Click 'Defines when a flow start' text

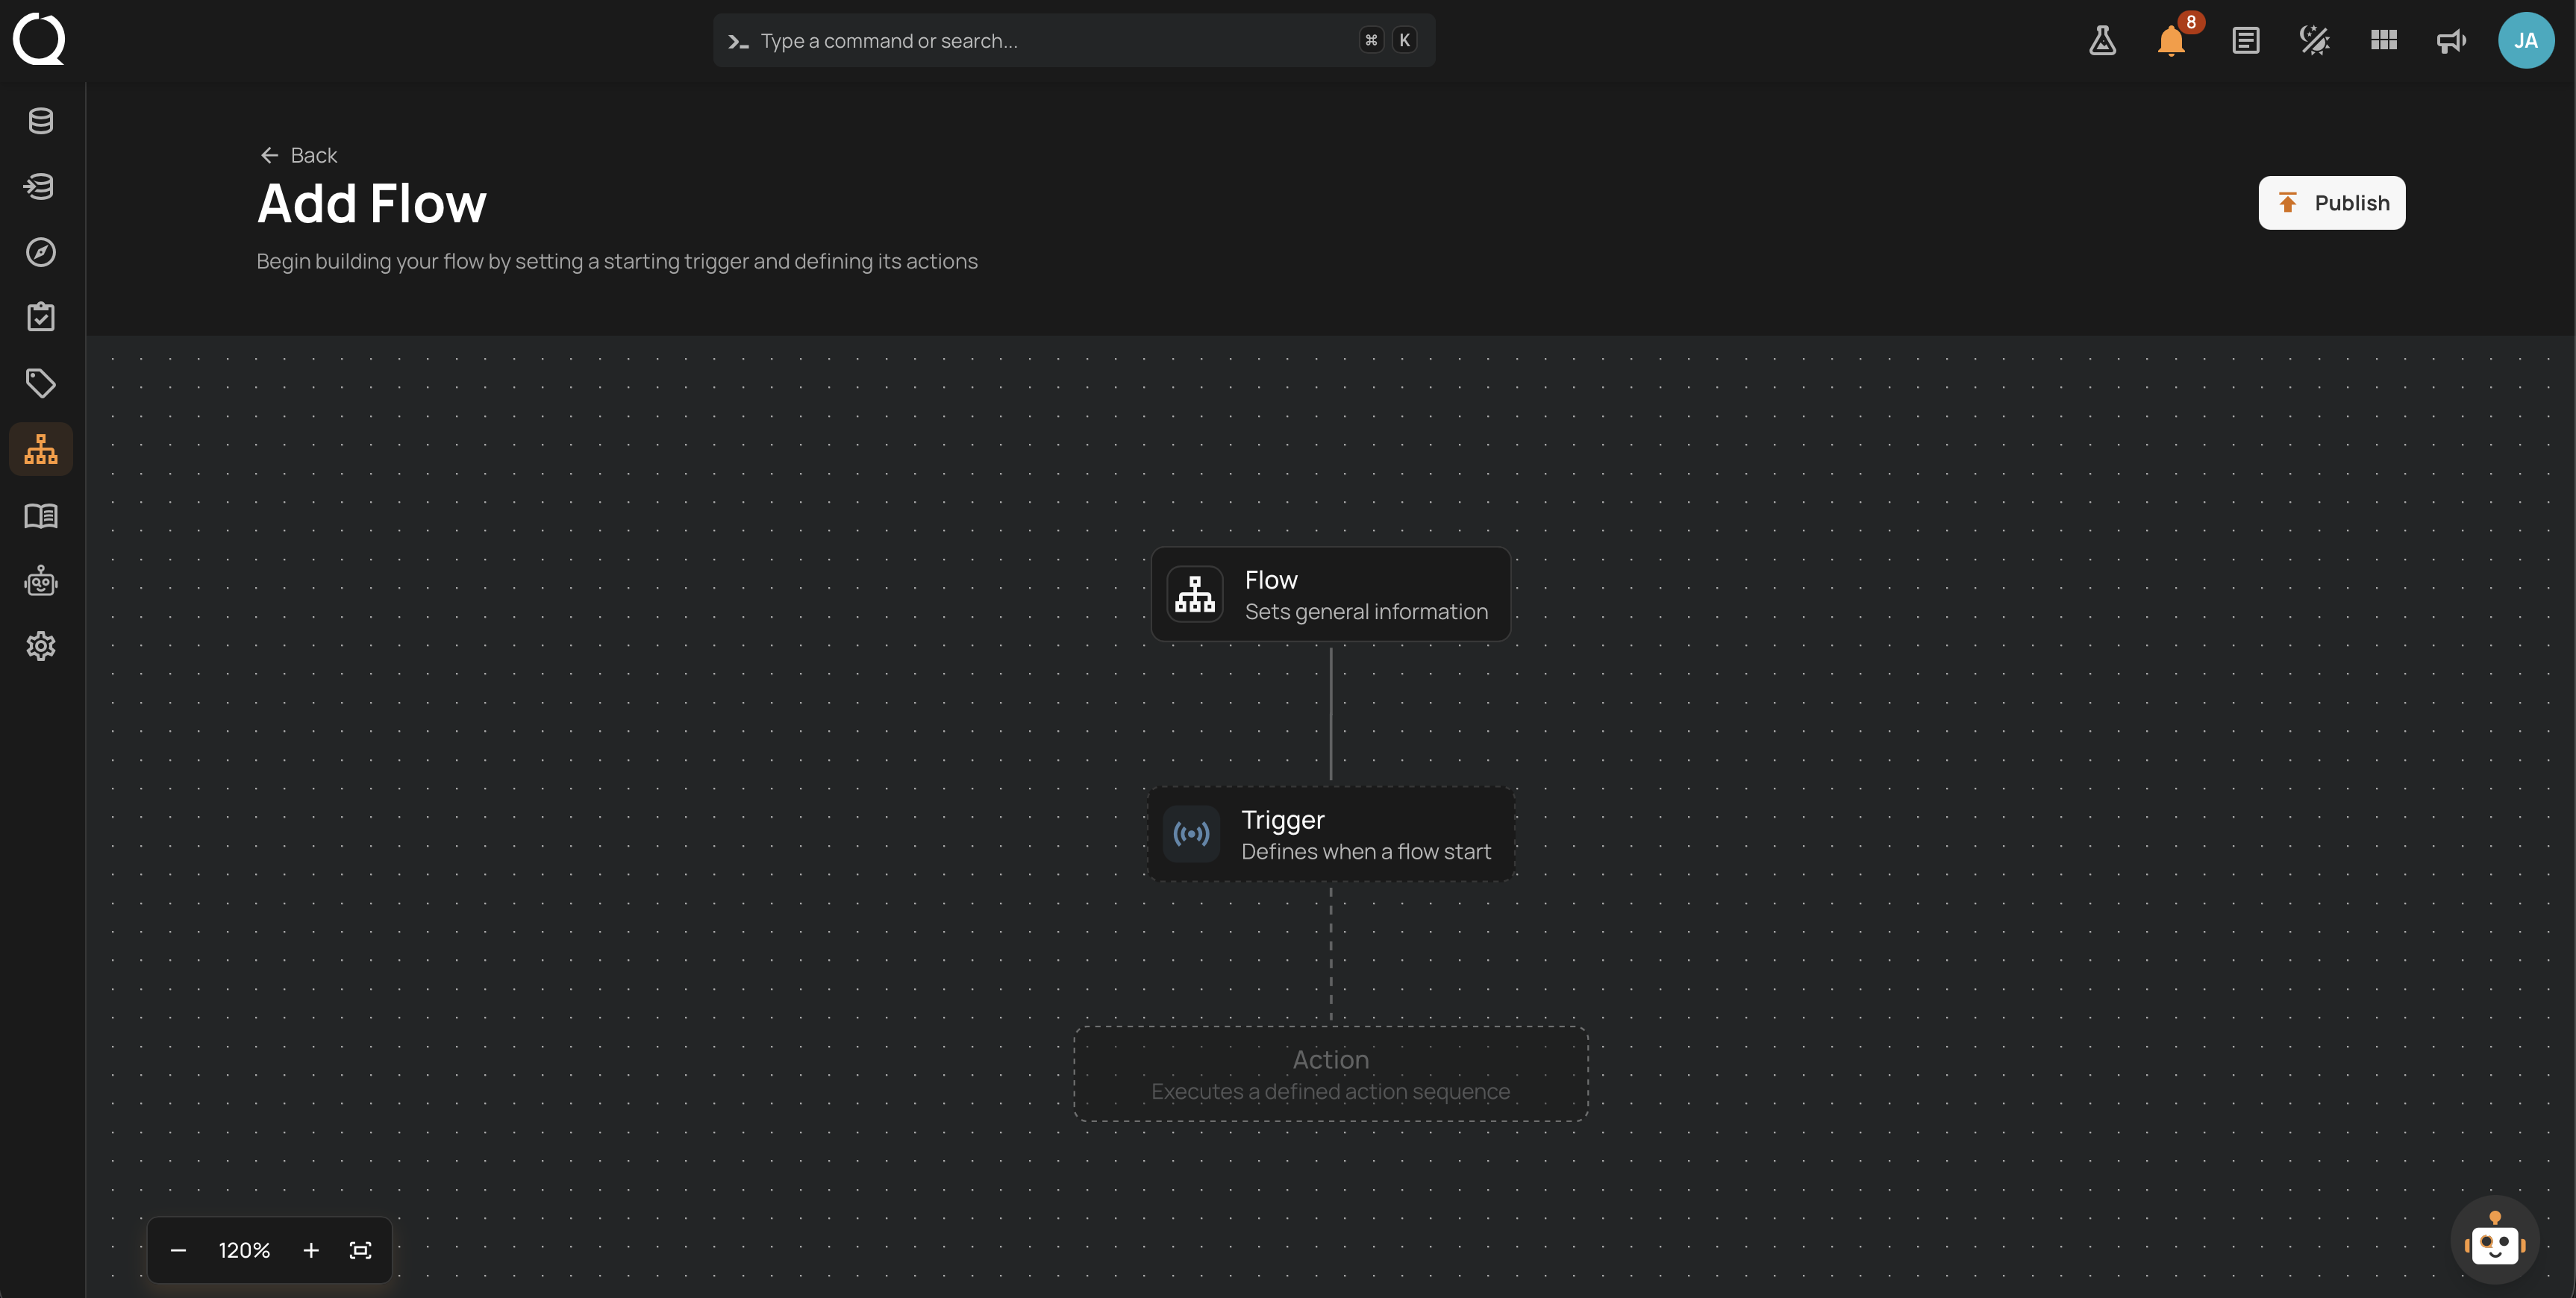coord(1365,851)
